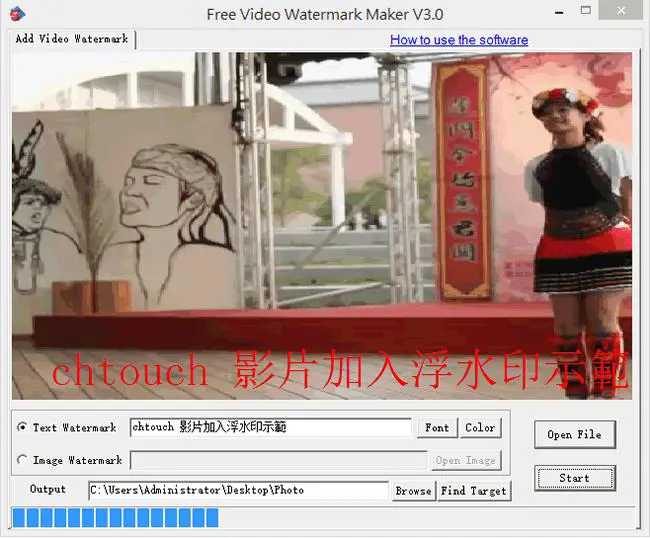Screen dimensions: 650x538
Task: Maximize the Watermark Maker window
Action: pyautogui.click(x=586, y=11)
